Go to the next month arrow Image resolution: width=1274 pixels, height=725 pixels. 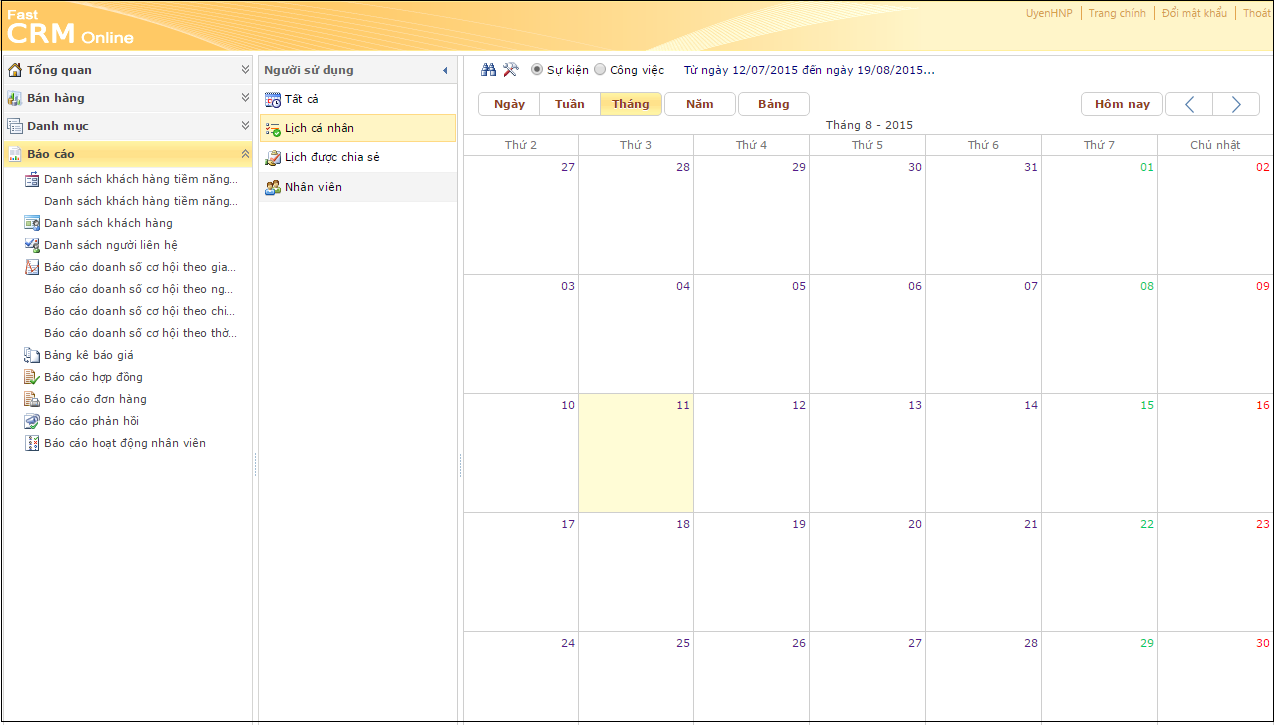coord(1236,104)
